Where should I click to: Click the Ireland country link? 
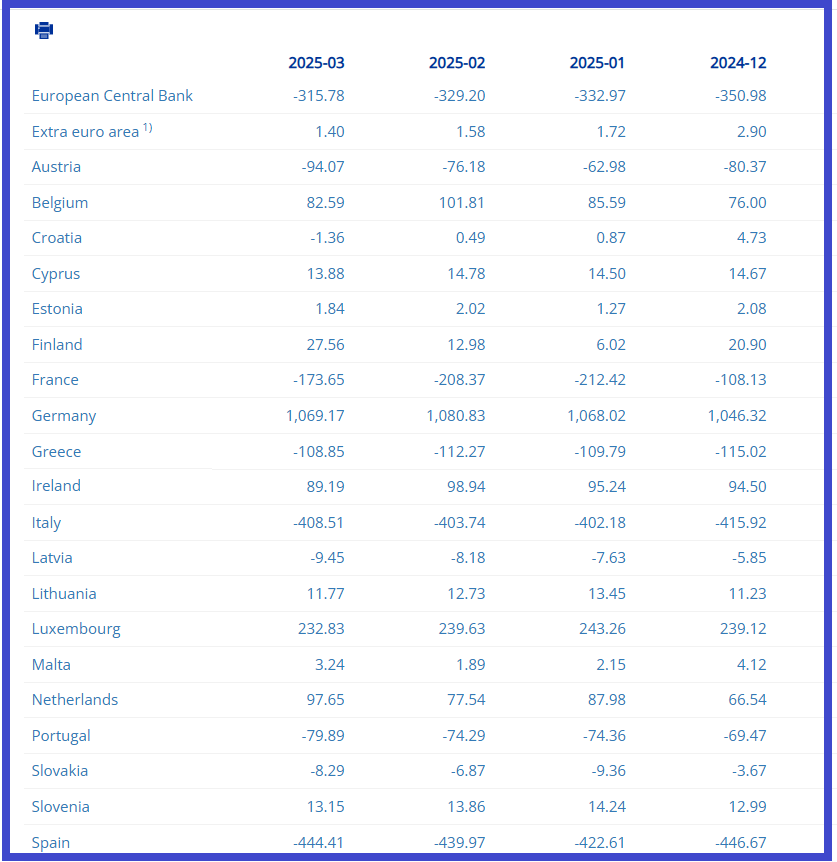56,486
